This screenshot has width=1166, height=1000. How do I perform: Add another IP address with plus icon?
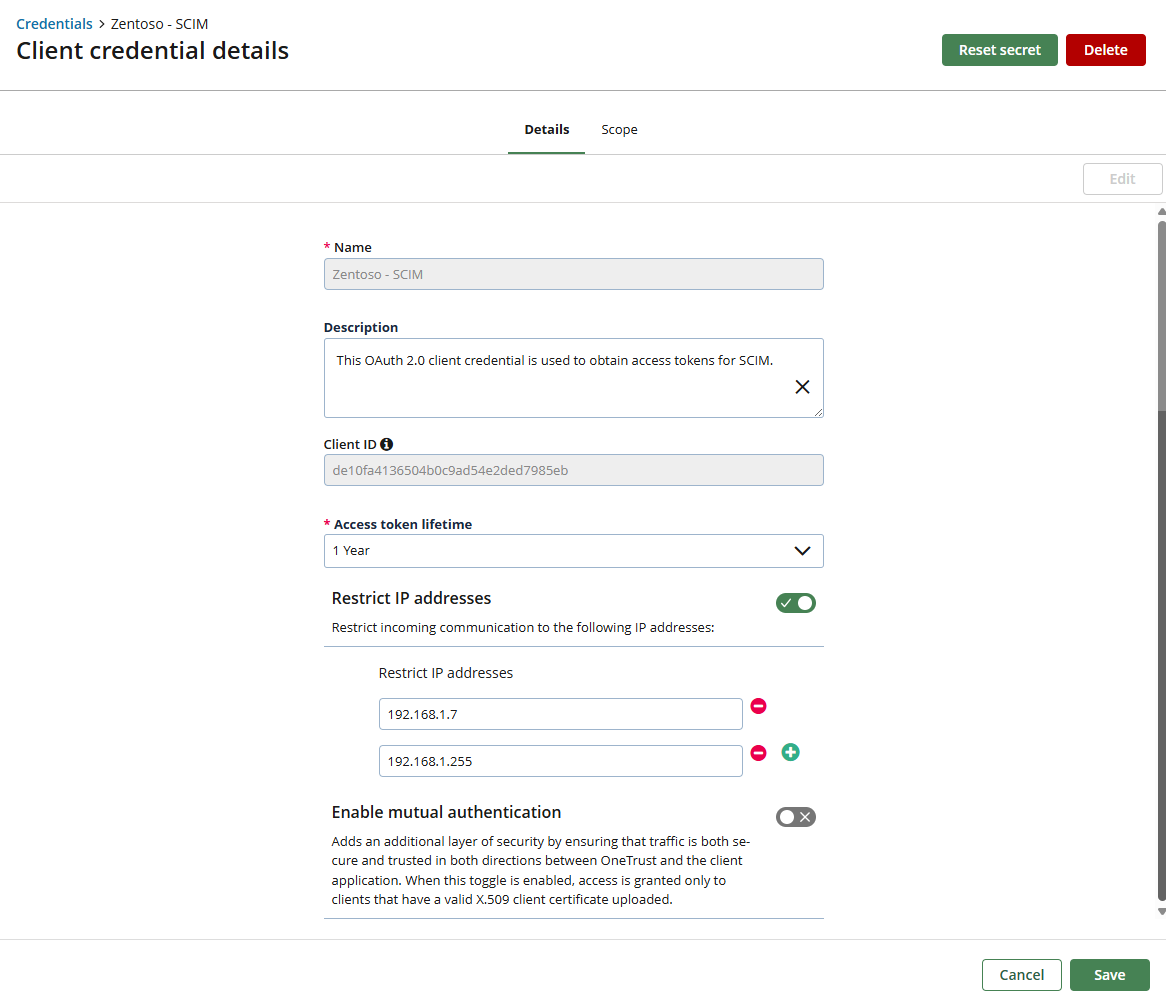[x=790, y=753]
